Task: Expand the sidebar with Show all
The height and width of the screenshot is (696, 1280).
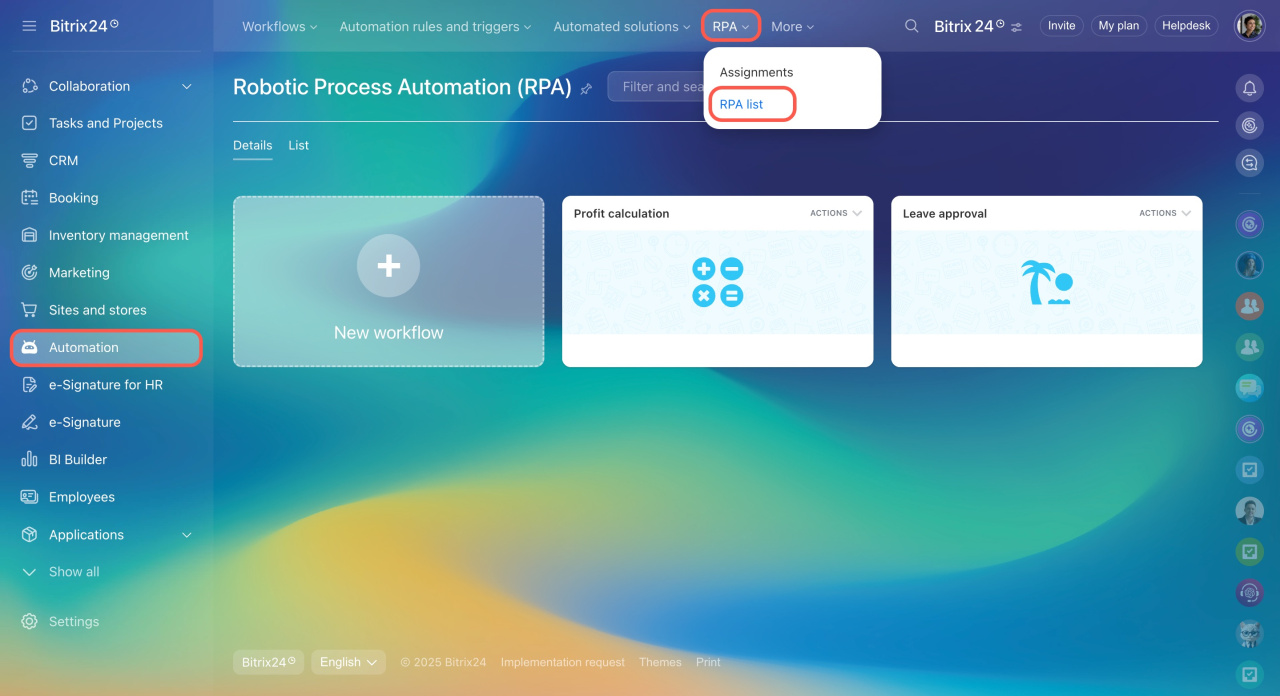Action: [61, 572]
